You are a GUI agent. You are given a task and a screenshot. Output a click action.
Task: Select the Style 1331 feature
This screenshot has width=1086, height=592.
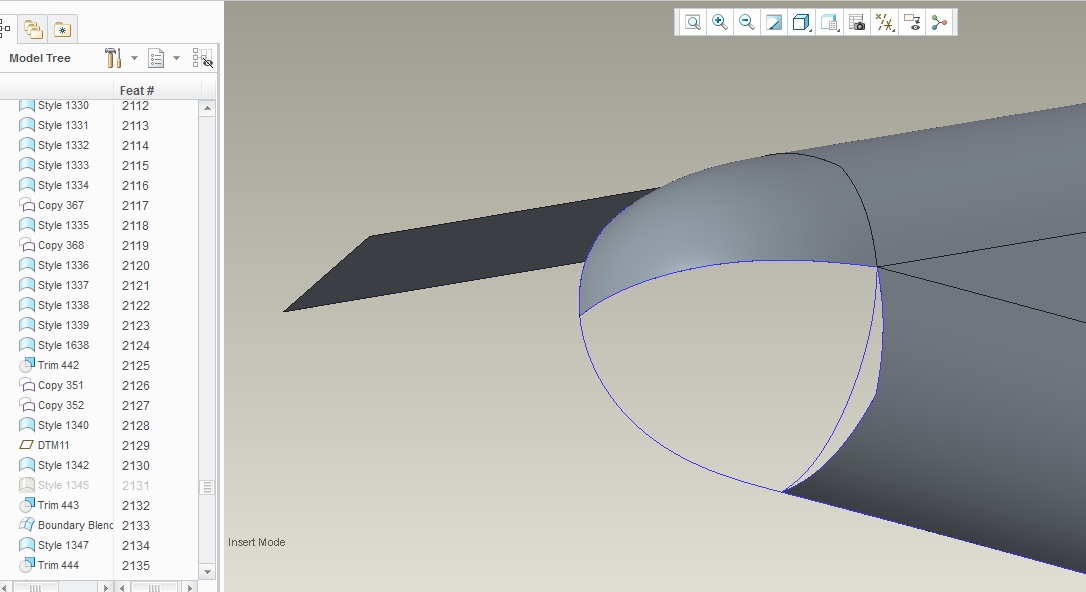pos(63,125)
